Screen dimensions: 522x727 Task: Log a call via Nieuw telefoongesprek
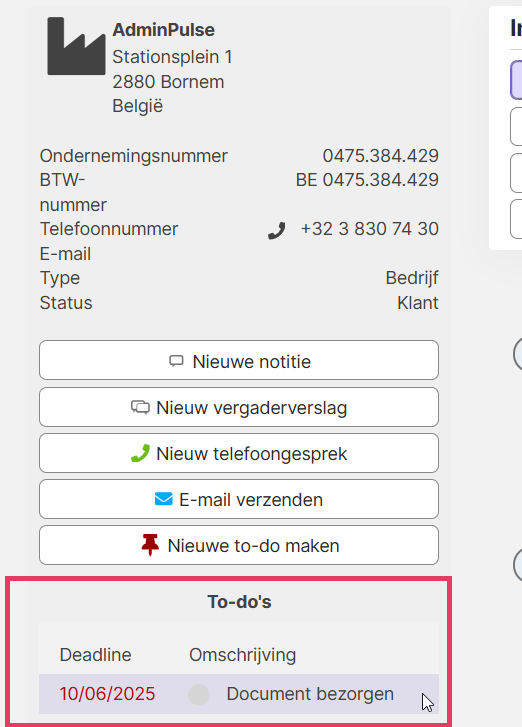click(x=239, y=453)
